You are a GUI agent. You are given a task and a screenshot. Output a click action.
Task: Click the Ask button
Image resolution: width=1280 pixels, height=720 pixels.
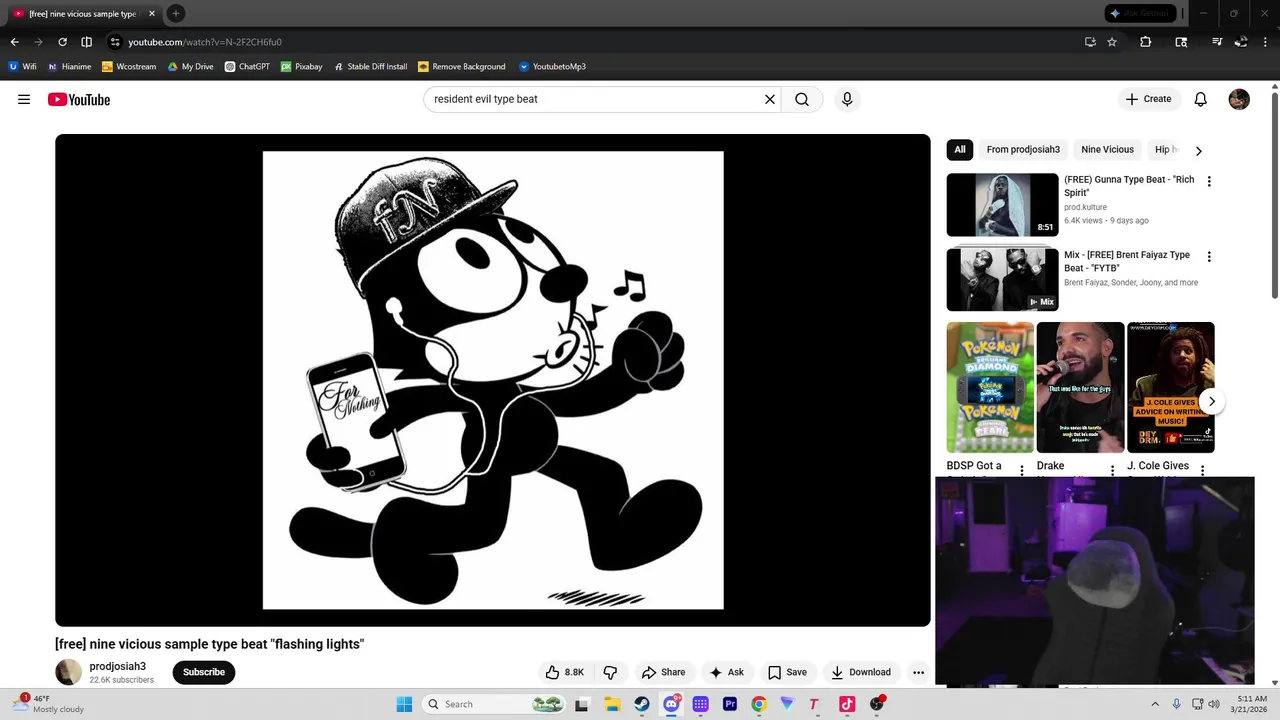pyautogui.click(x=727, y=672)
